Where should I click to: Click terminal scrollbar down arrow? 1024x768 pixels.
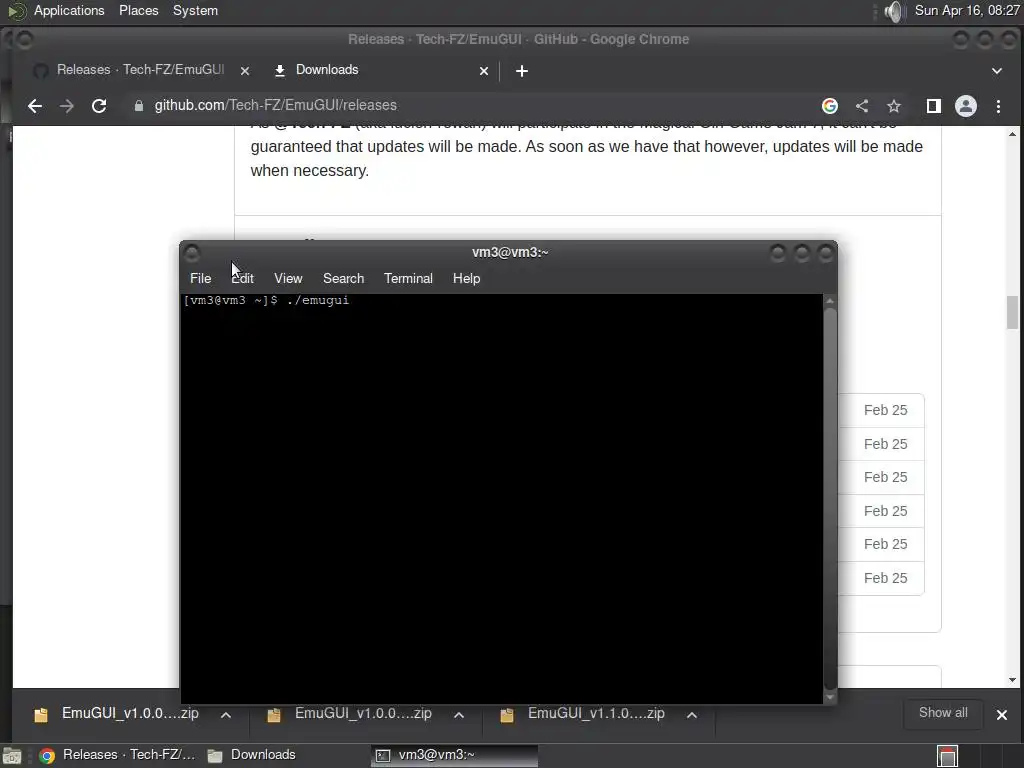pyautogui.click(x=830, y=697)
